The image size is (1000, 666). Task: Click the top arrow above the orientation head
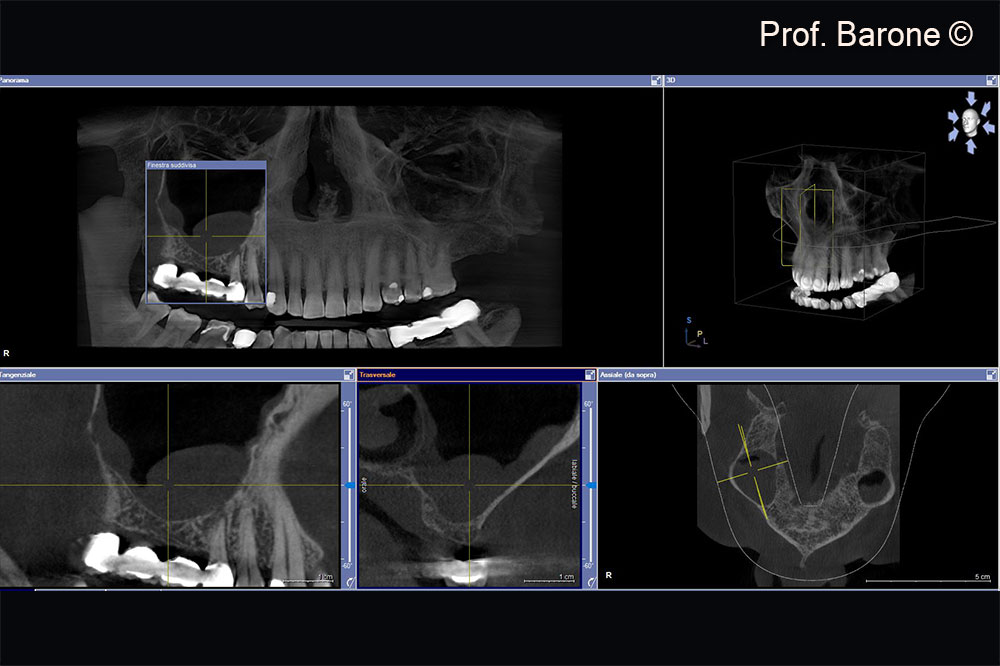[x=970, y=98]
